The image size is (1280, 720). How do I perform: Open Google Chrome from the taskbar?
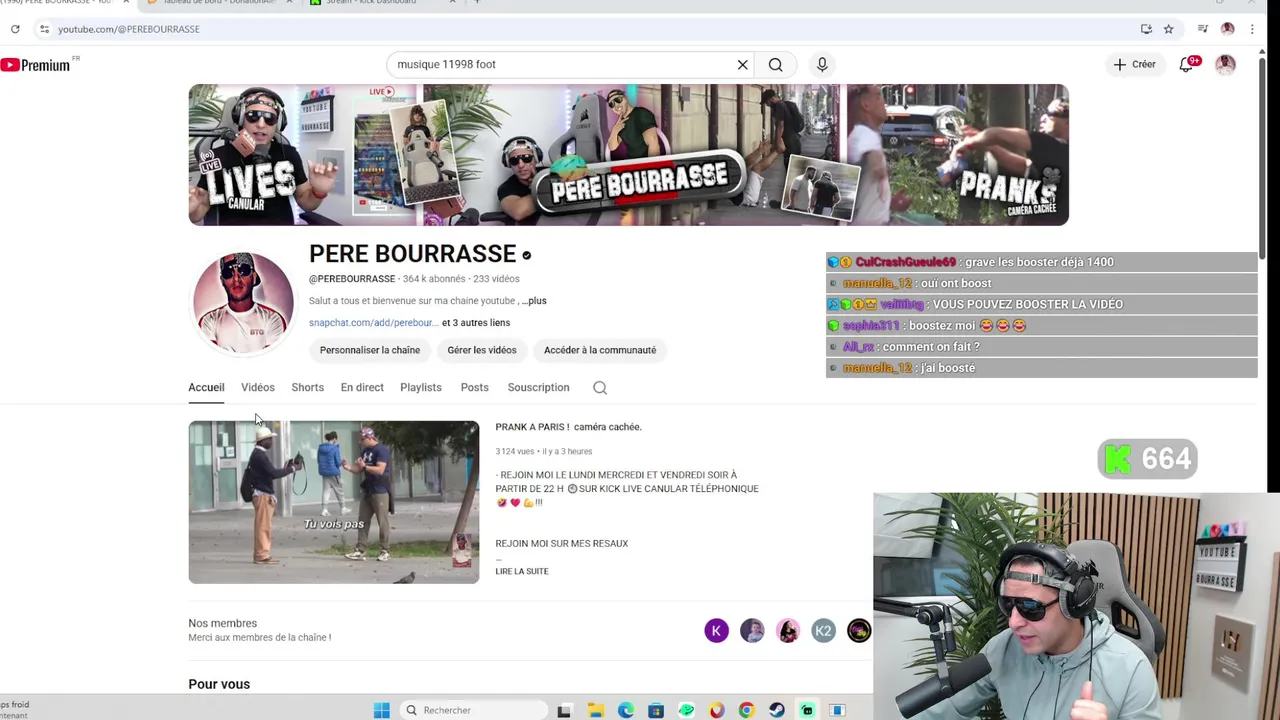(x=746, y=710)
